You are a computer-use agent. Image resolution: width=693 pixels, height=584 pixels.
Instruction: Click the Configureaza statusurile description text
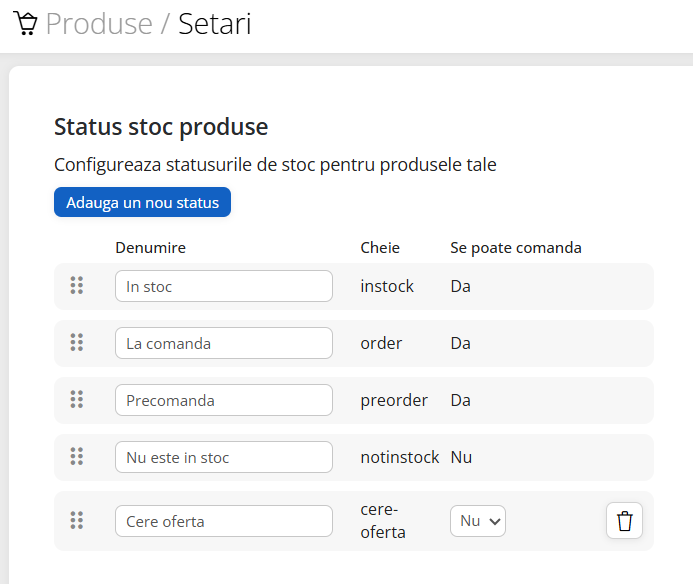pyautogui.click(x=275, y=164)
